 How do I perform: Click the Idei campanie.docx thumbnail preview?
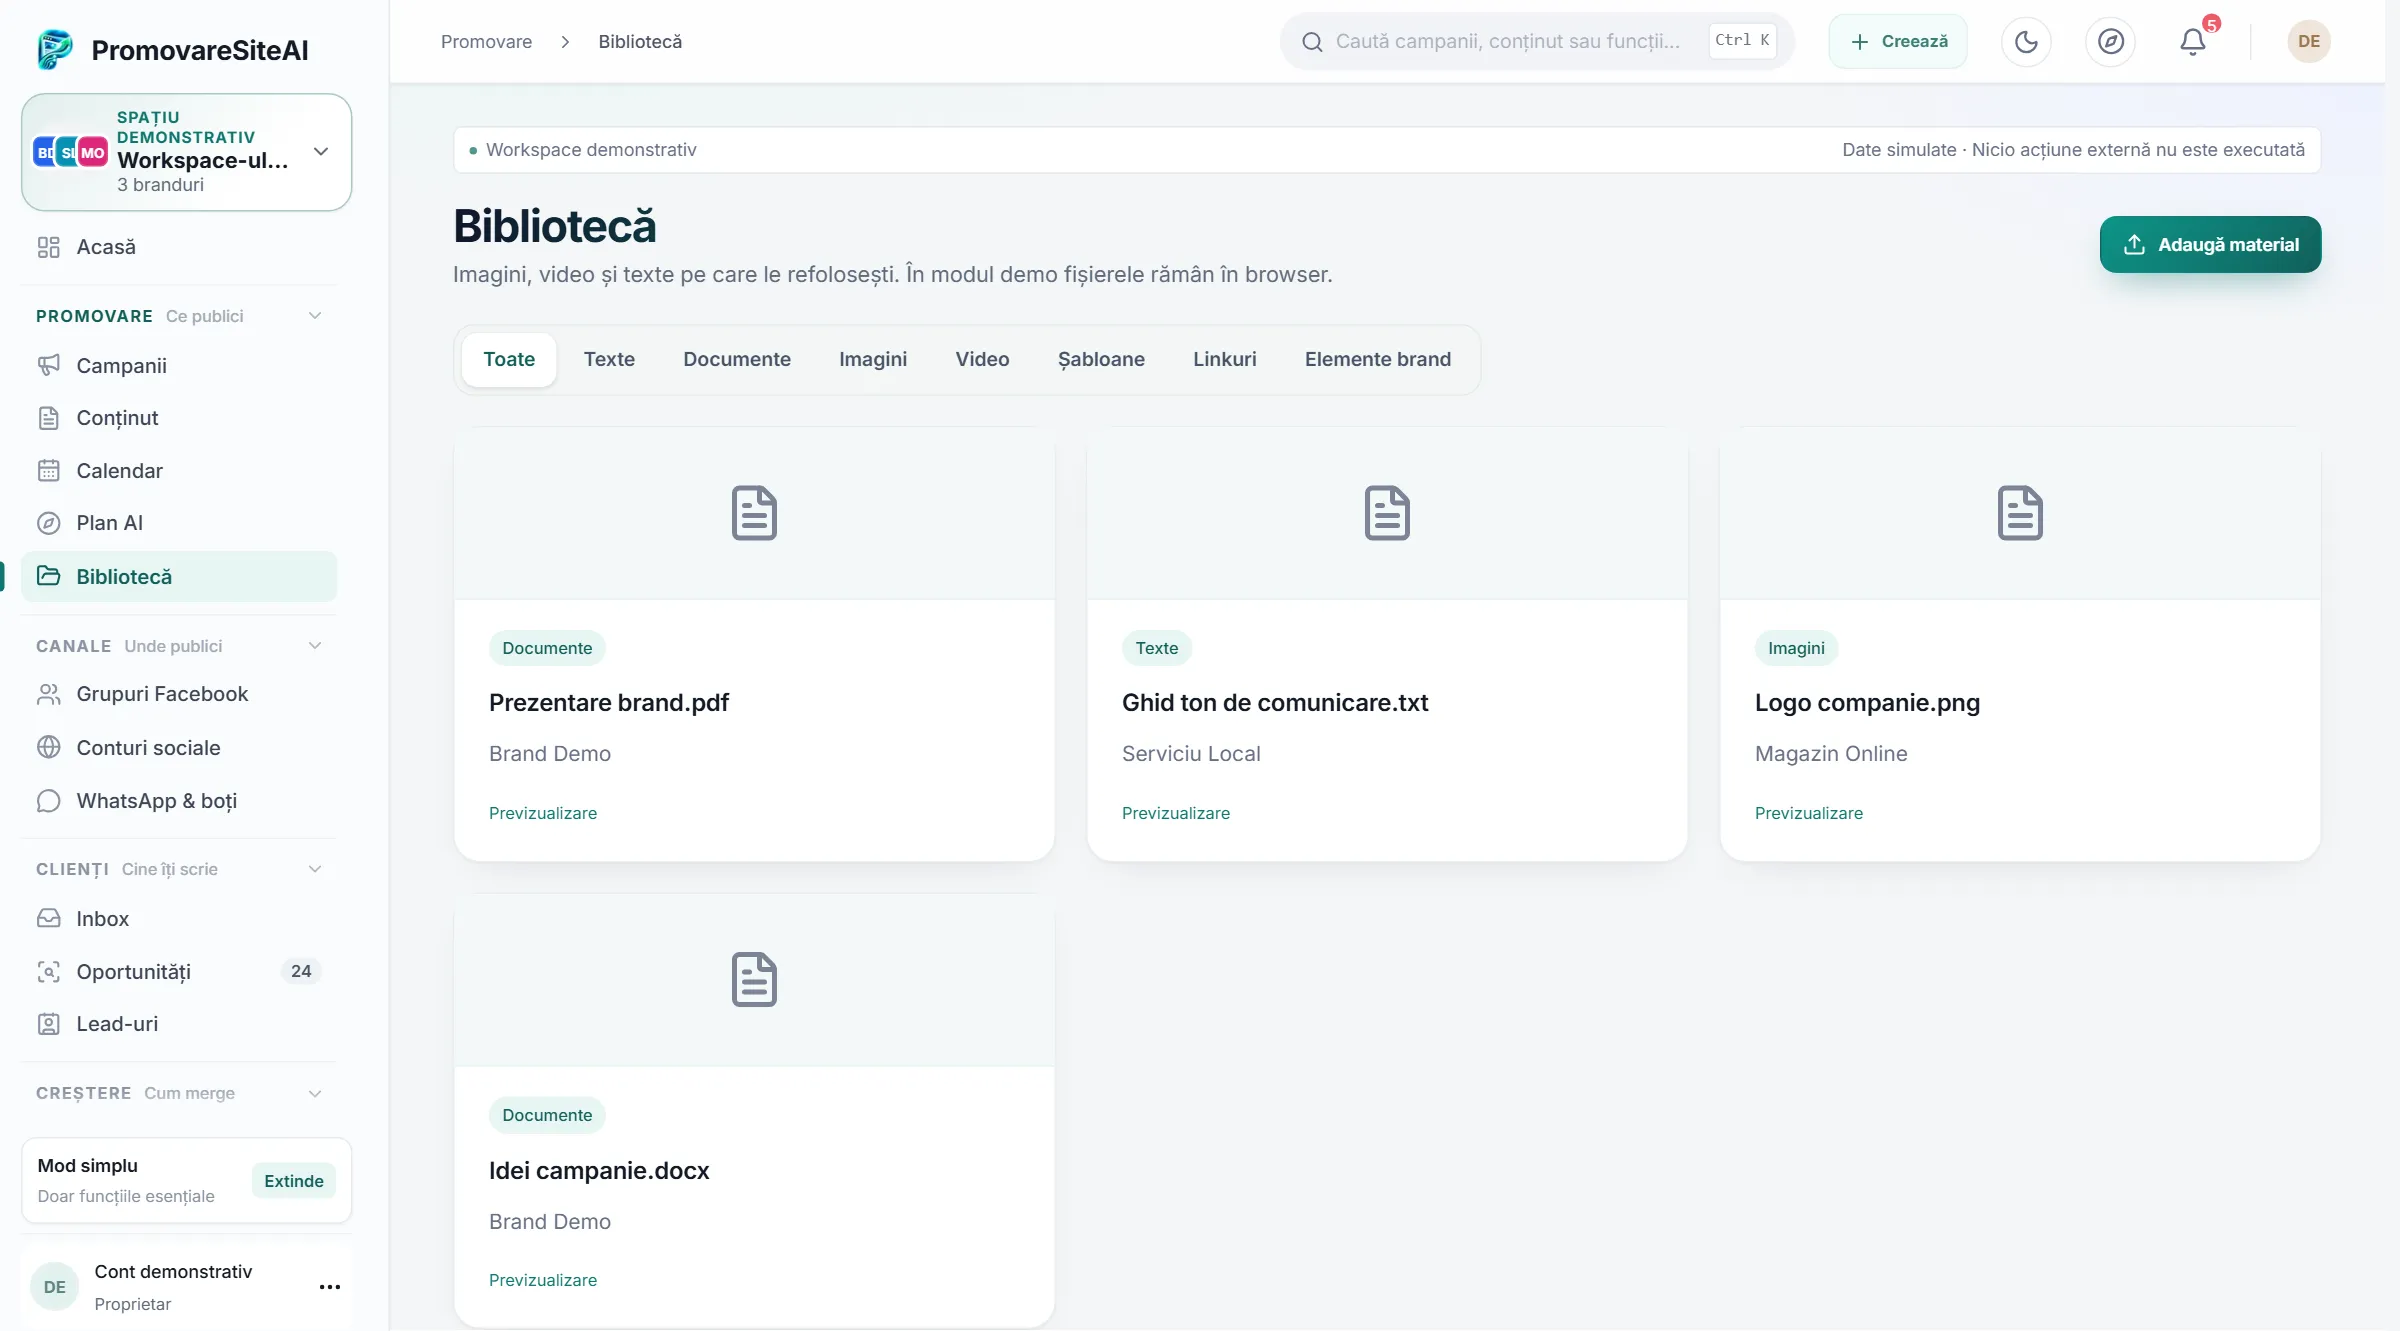tap(754, 980)
